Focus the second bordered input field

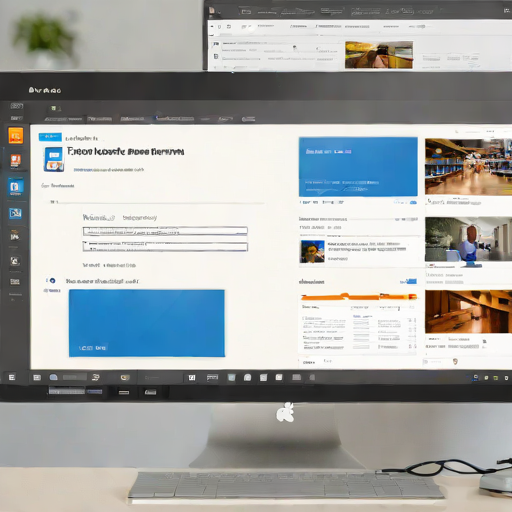tap(165, 247)
